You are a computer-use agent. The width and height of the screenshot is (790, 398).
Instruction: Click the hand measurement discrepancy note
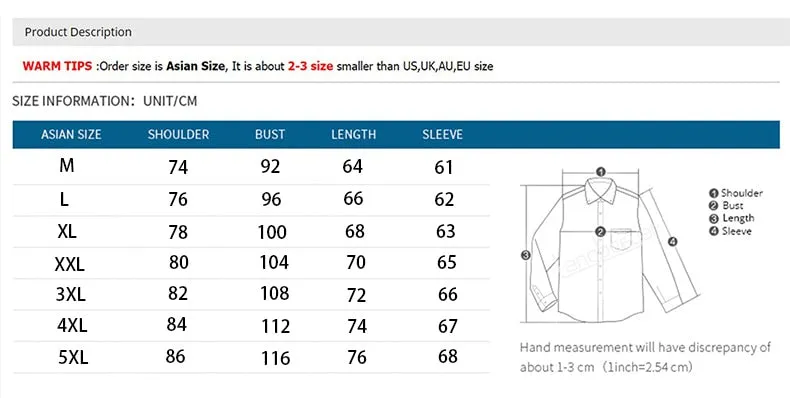click(645, 357)
